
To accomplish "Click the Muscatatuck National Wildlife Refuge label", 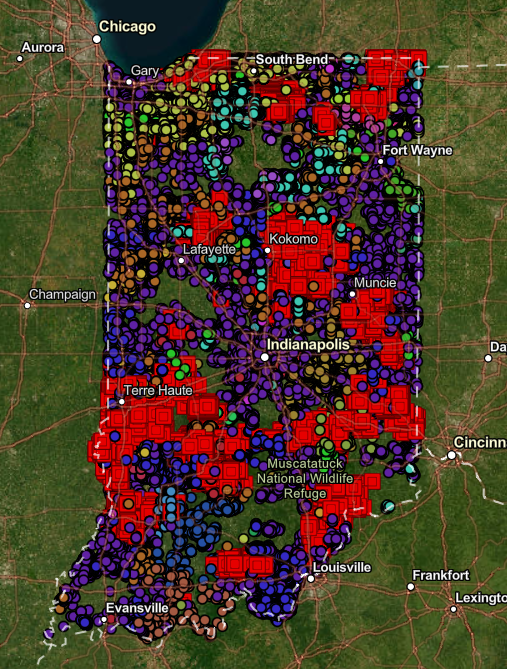I will [x=305, y=479].
